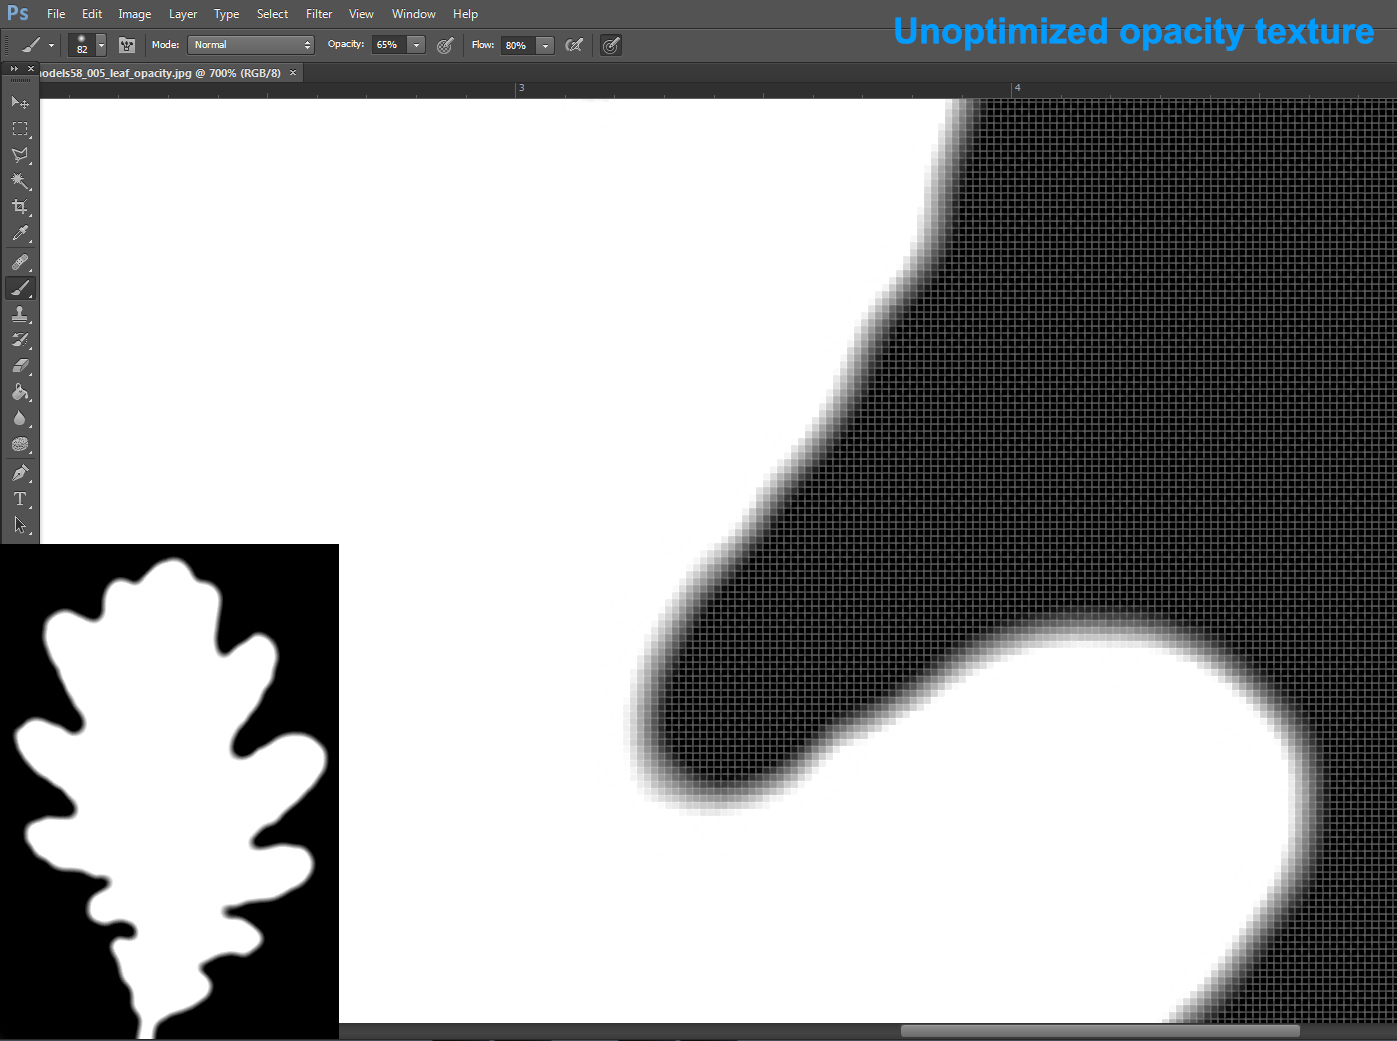Viewport: 1397px width, 1041px height.
Task: Select the Crop tool
Action: pyautogui.click(x=20, y=207)
